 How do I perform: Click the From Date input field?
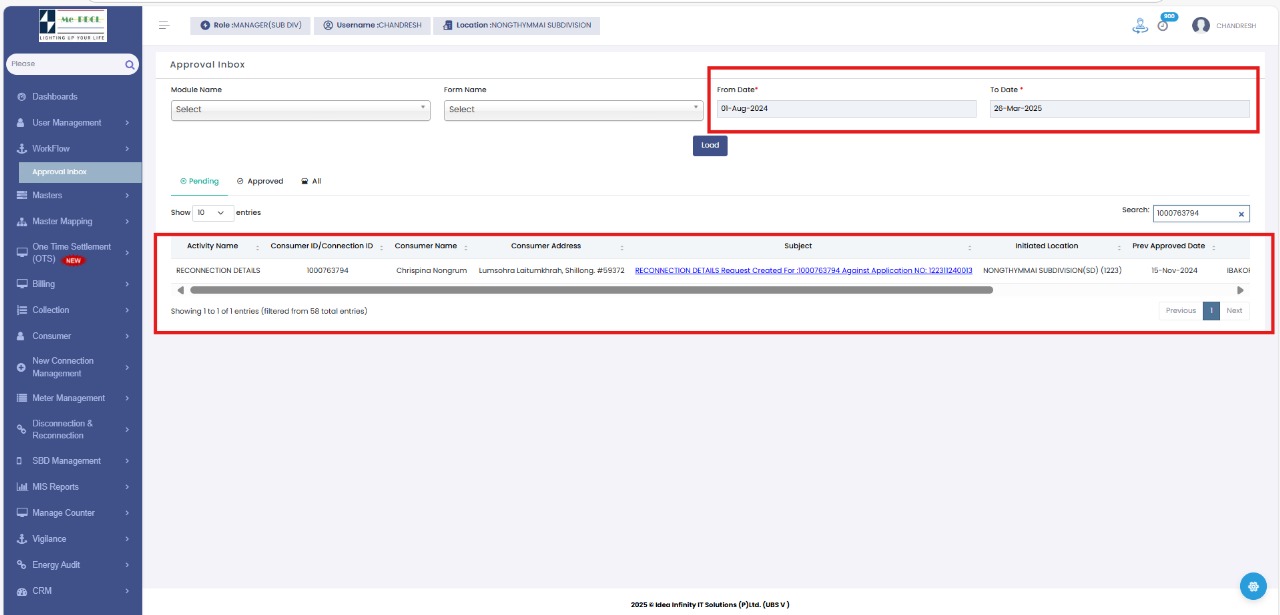pos(846,109)
